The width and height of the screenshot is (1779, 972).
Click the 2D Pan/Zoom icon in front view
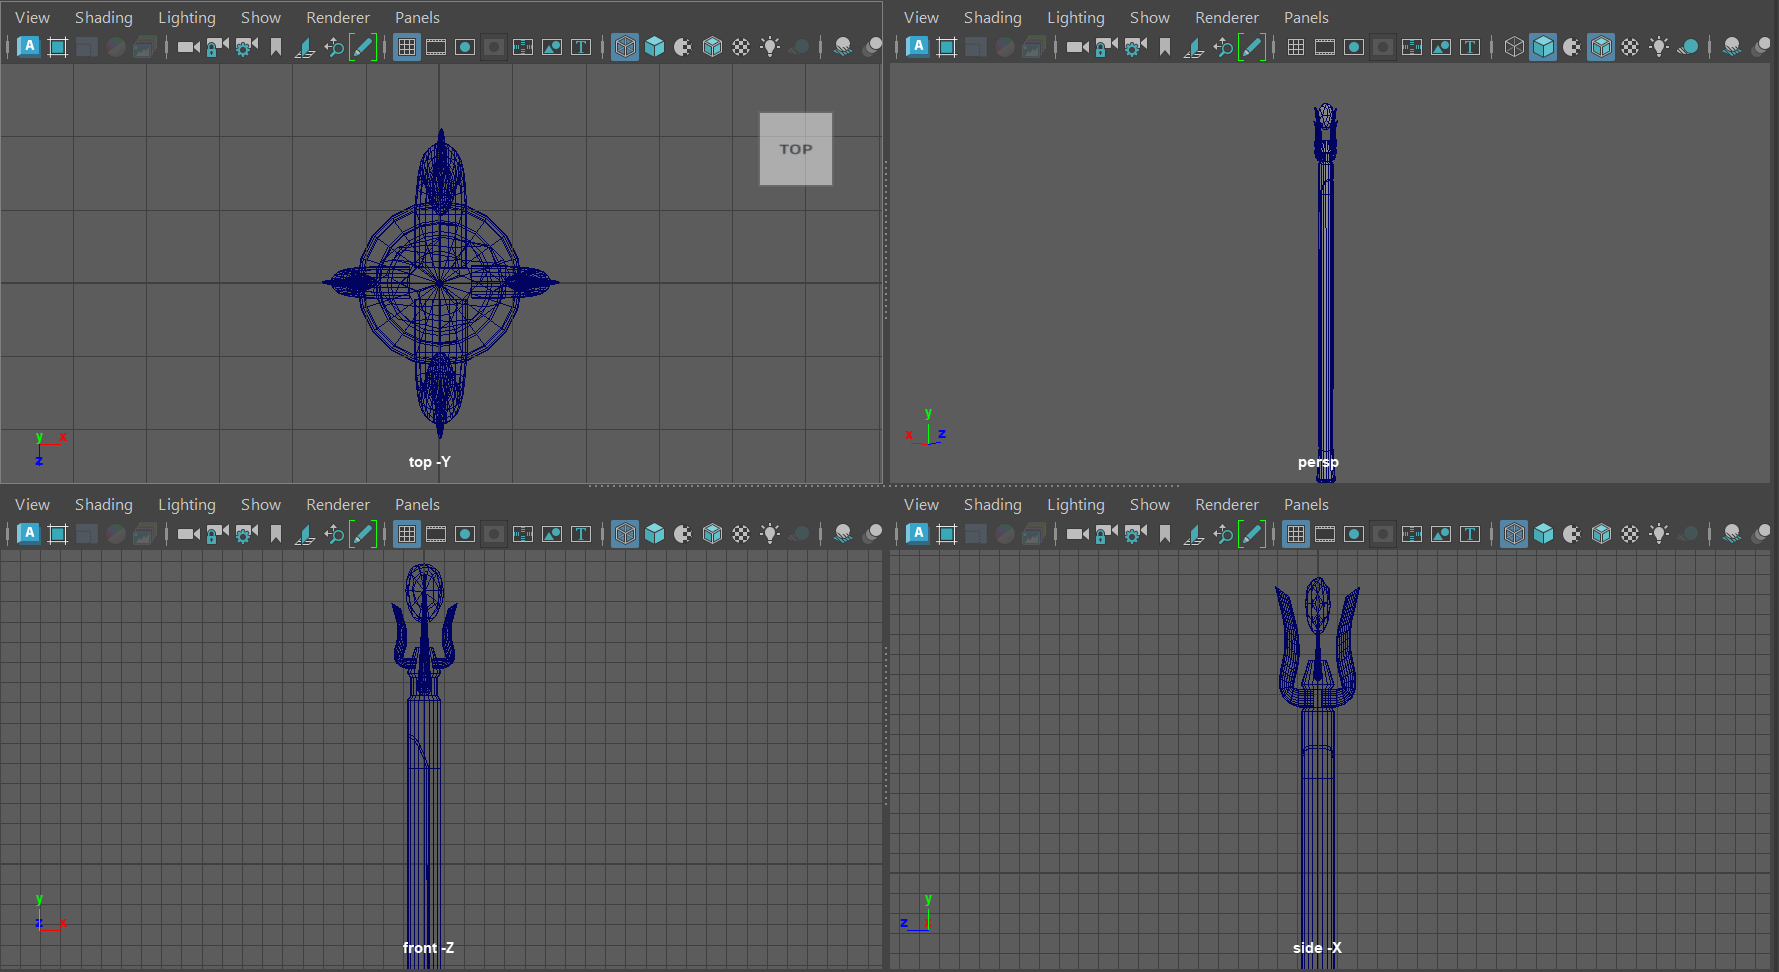pos(334,534)
